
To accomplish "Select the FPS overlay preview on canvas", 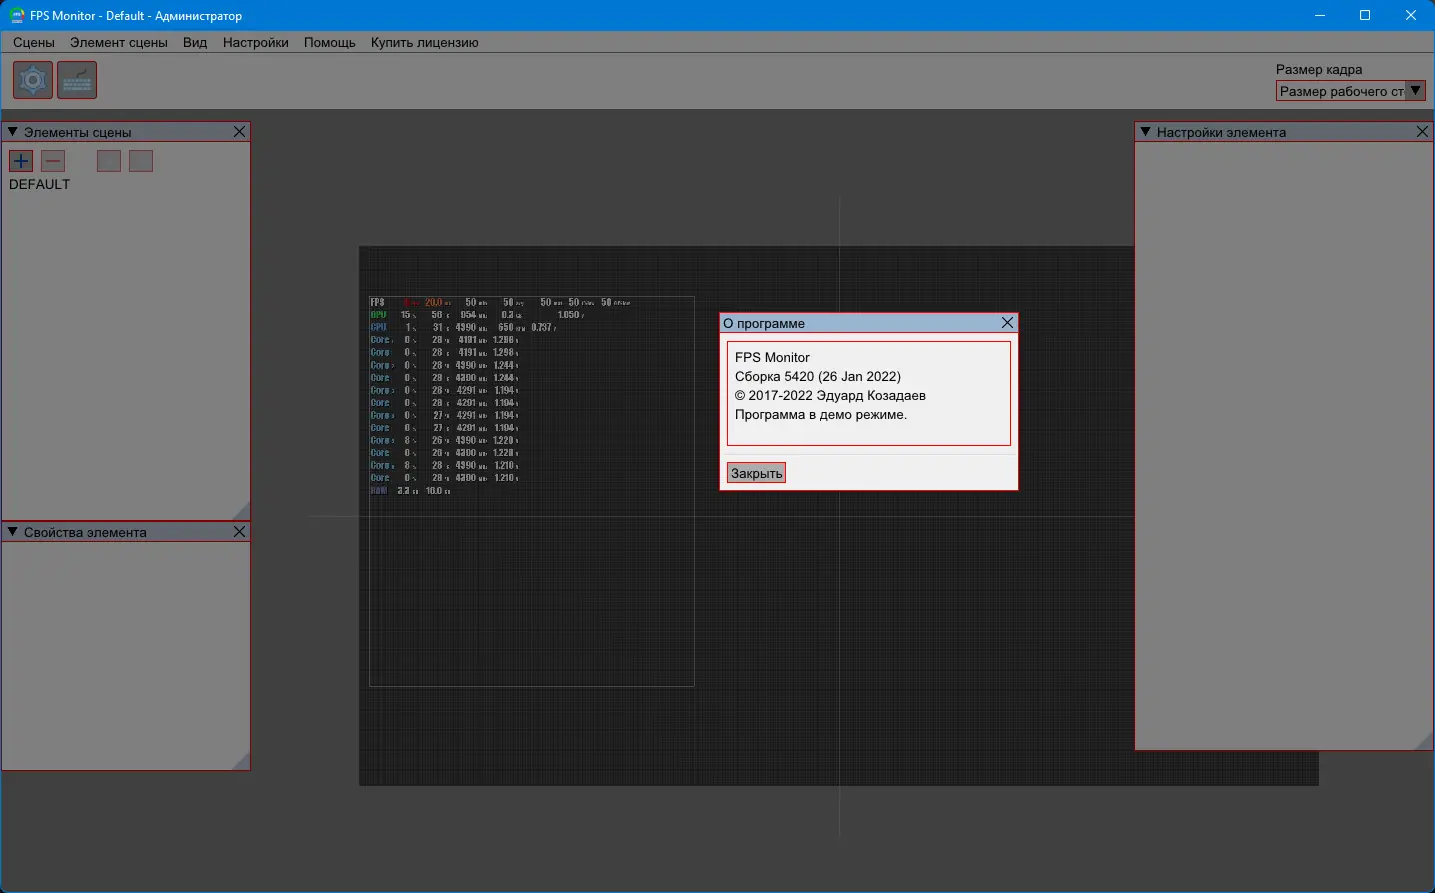I will [x=532, y=491].
